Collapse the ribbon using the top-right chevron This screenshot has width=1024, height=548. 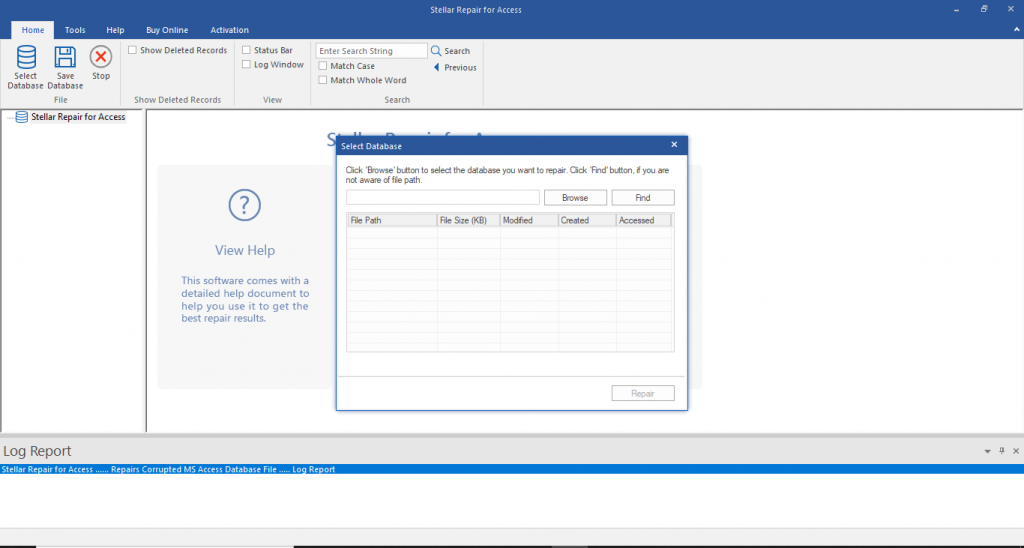click(1016, 30)
